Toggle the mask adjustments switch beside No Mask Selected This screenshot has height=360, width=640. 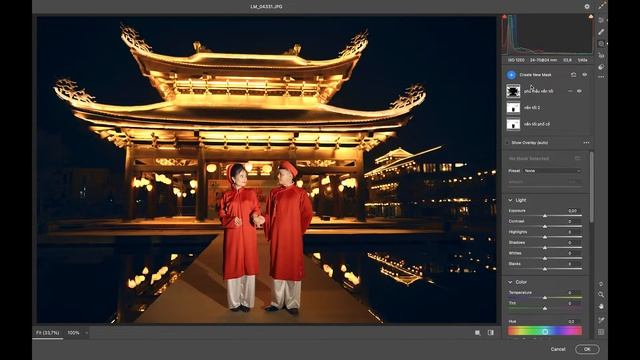577,158
